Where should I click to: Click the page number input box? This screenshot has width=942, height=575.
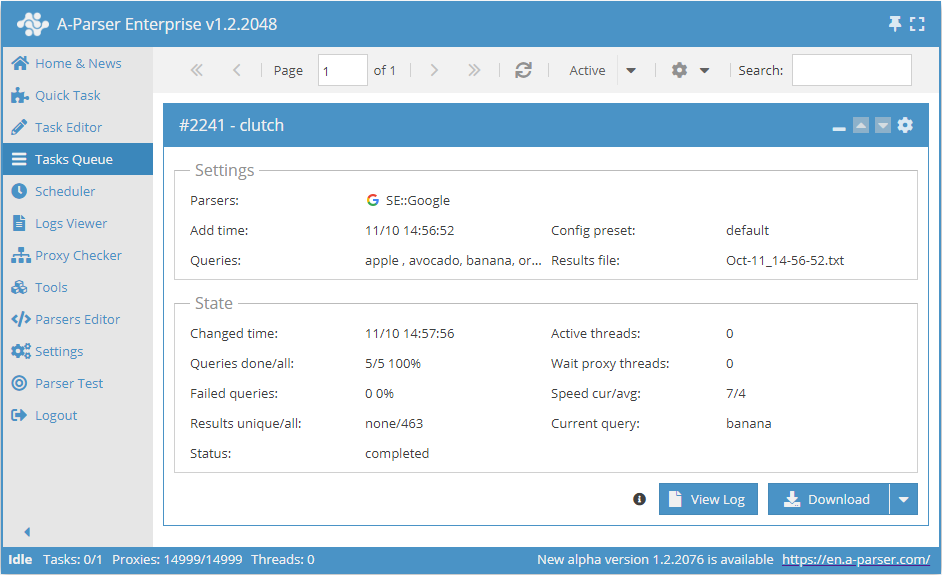[x=342, y=70]
